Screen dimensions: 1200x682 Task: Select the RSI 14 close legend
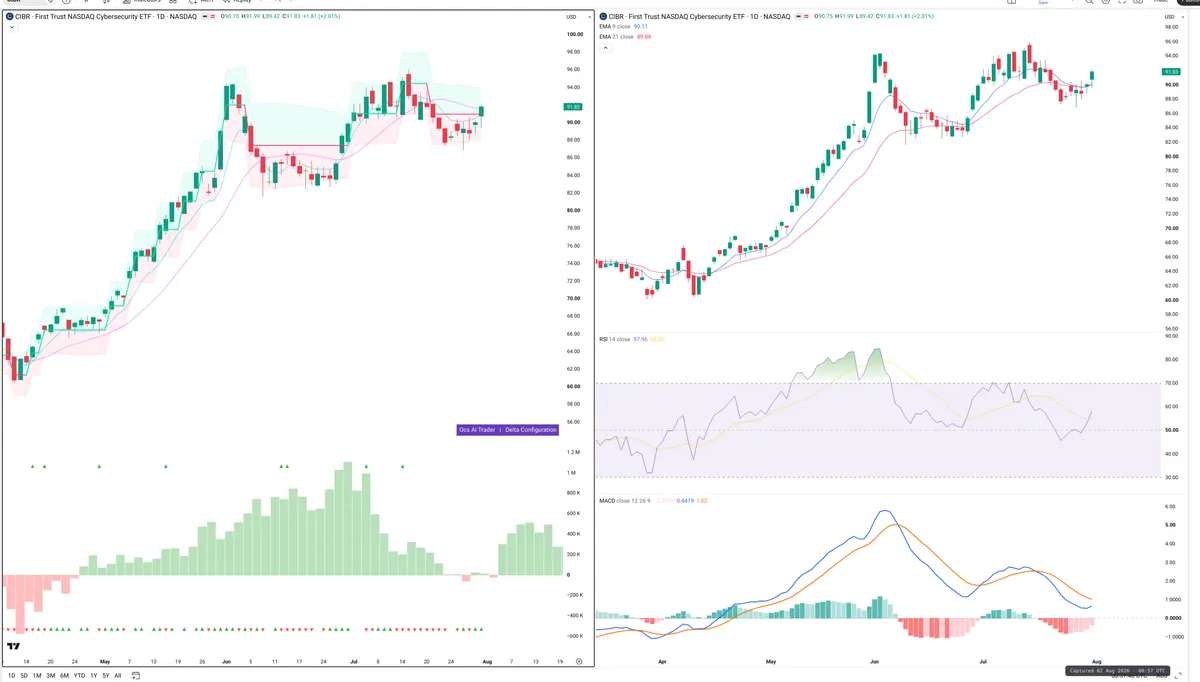pos(614,339)
